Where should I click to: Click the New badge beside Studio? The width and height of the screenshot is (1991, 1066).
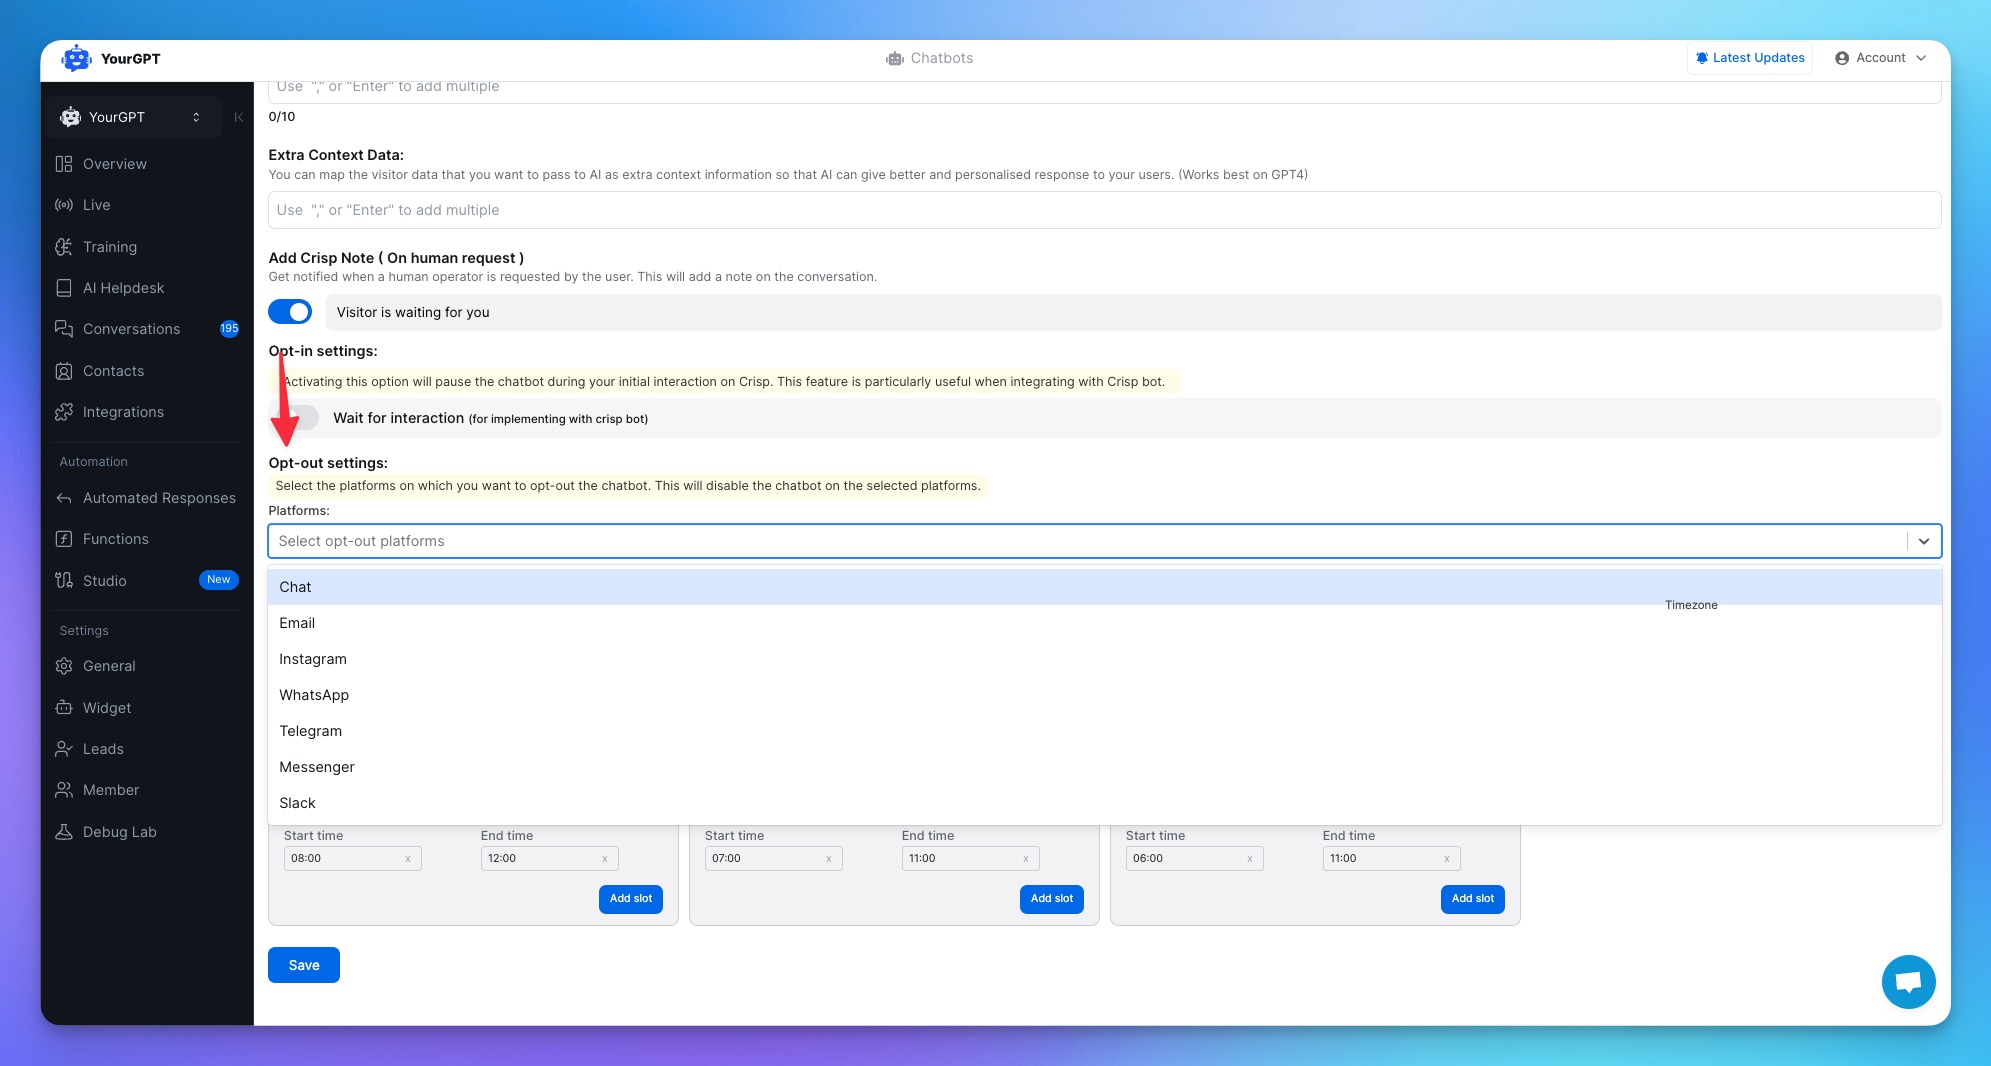click(x=219, y=580)
